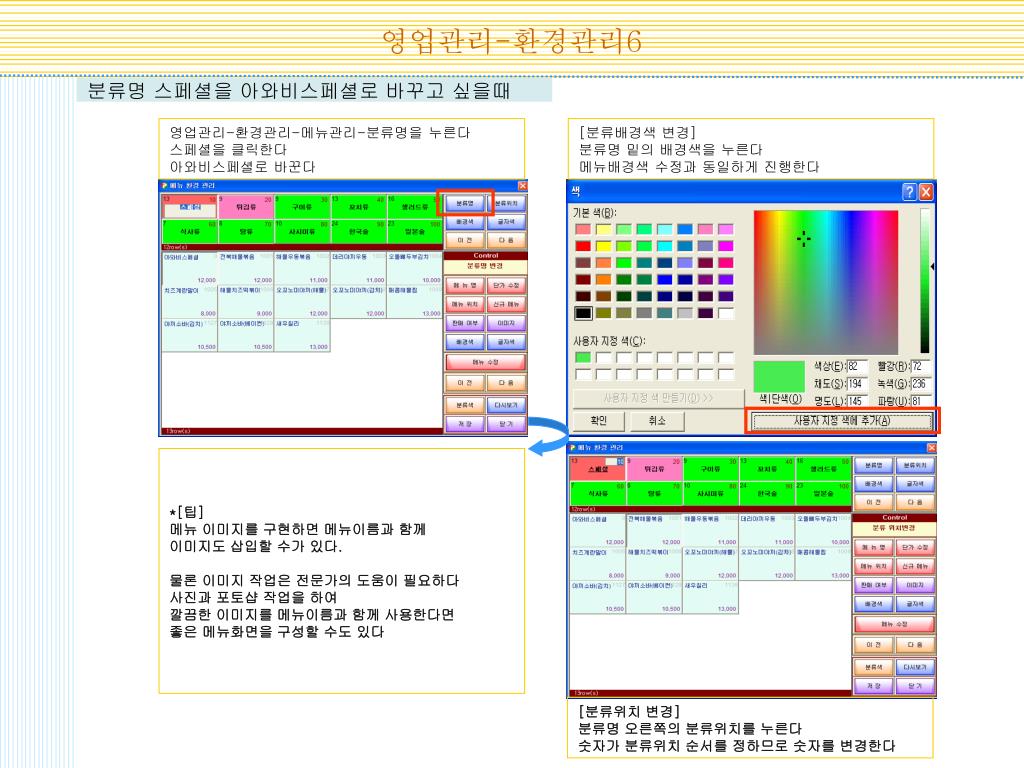The height and width of the screenshot is (768, 1024).
Task: Click 분류색 in the 분류 위치변경 window
Action: 873,667
